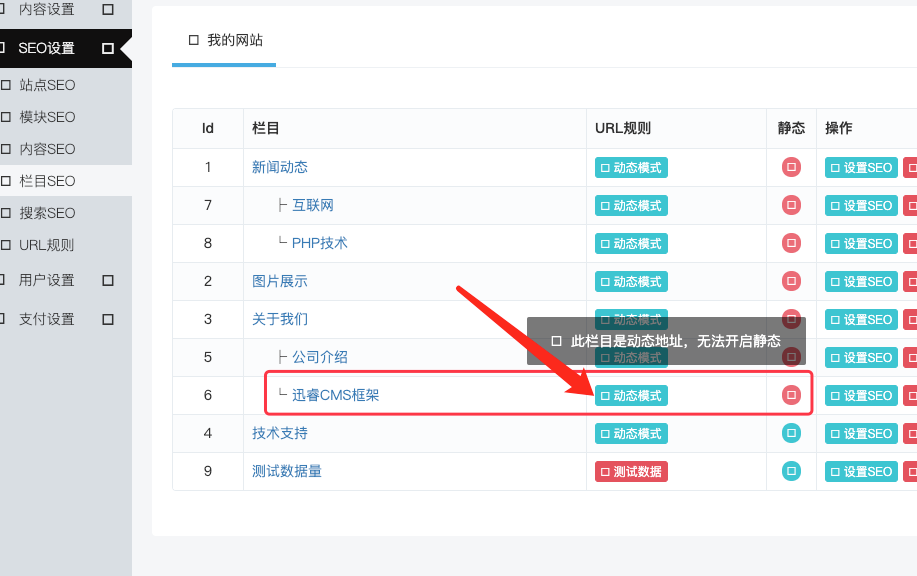The height and width of the screenshot is (576, 917).
Task: Click 动态模式 button in 新闻动态 row
Action: pyautogui.click(x=631, y=168)
